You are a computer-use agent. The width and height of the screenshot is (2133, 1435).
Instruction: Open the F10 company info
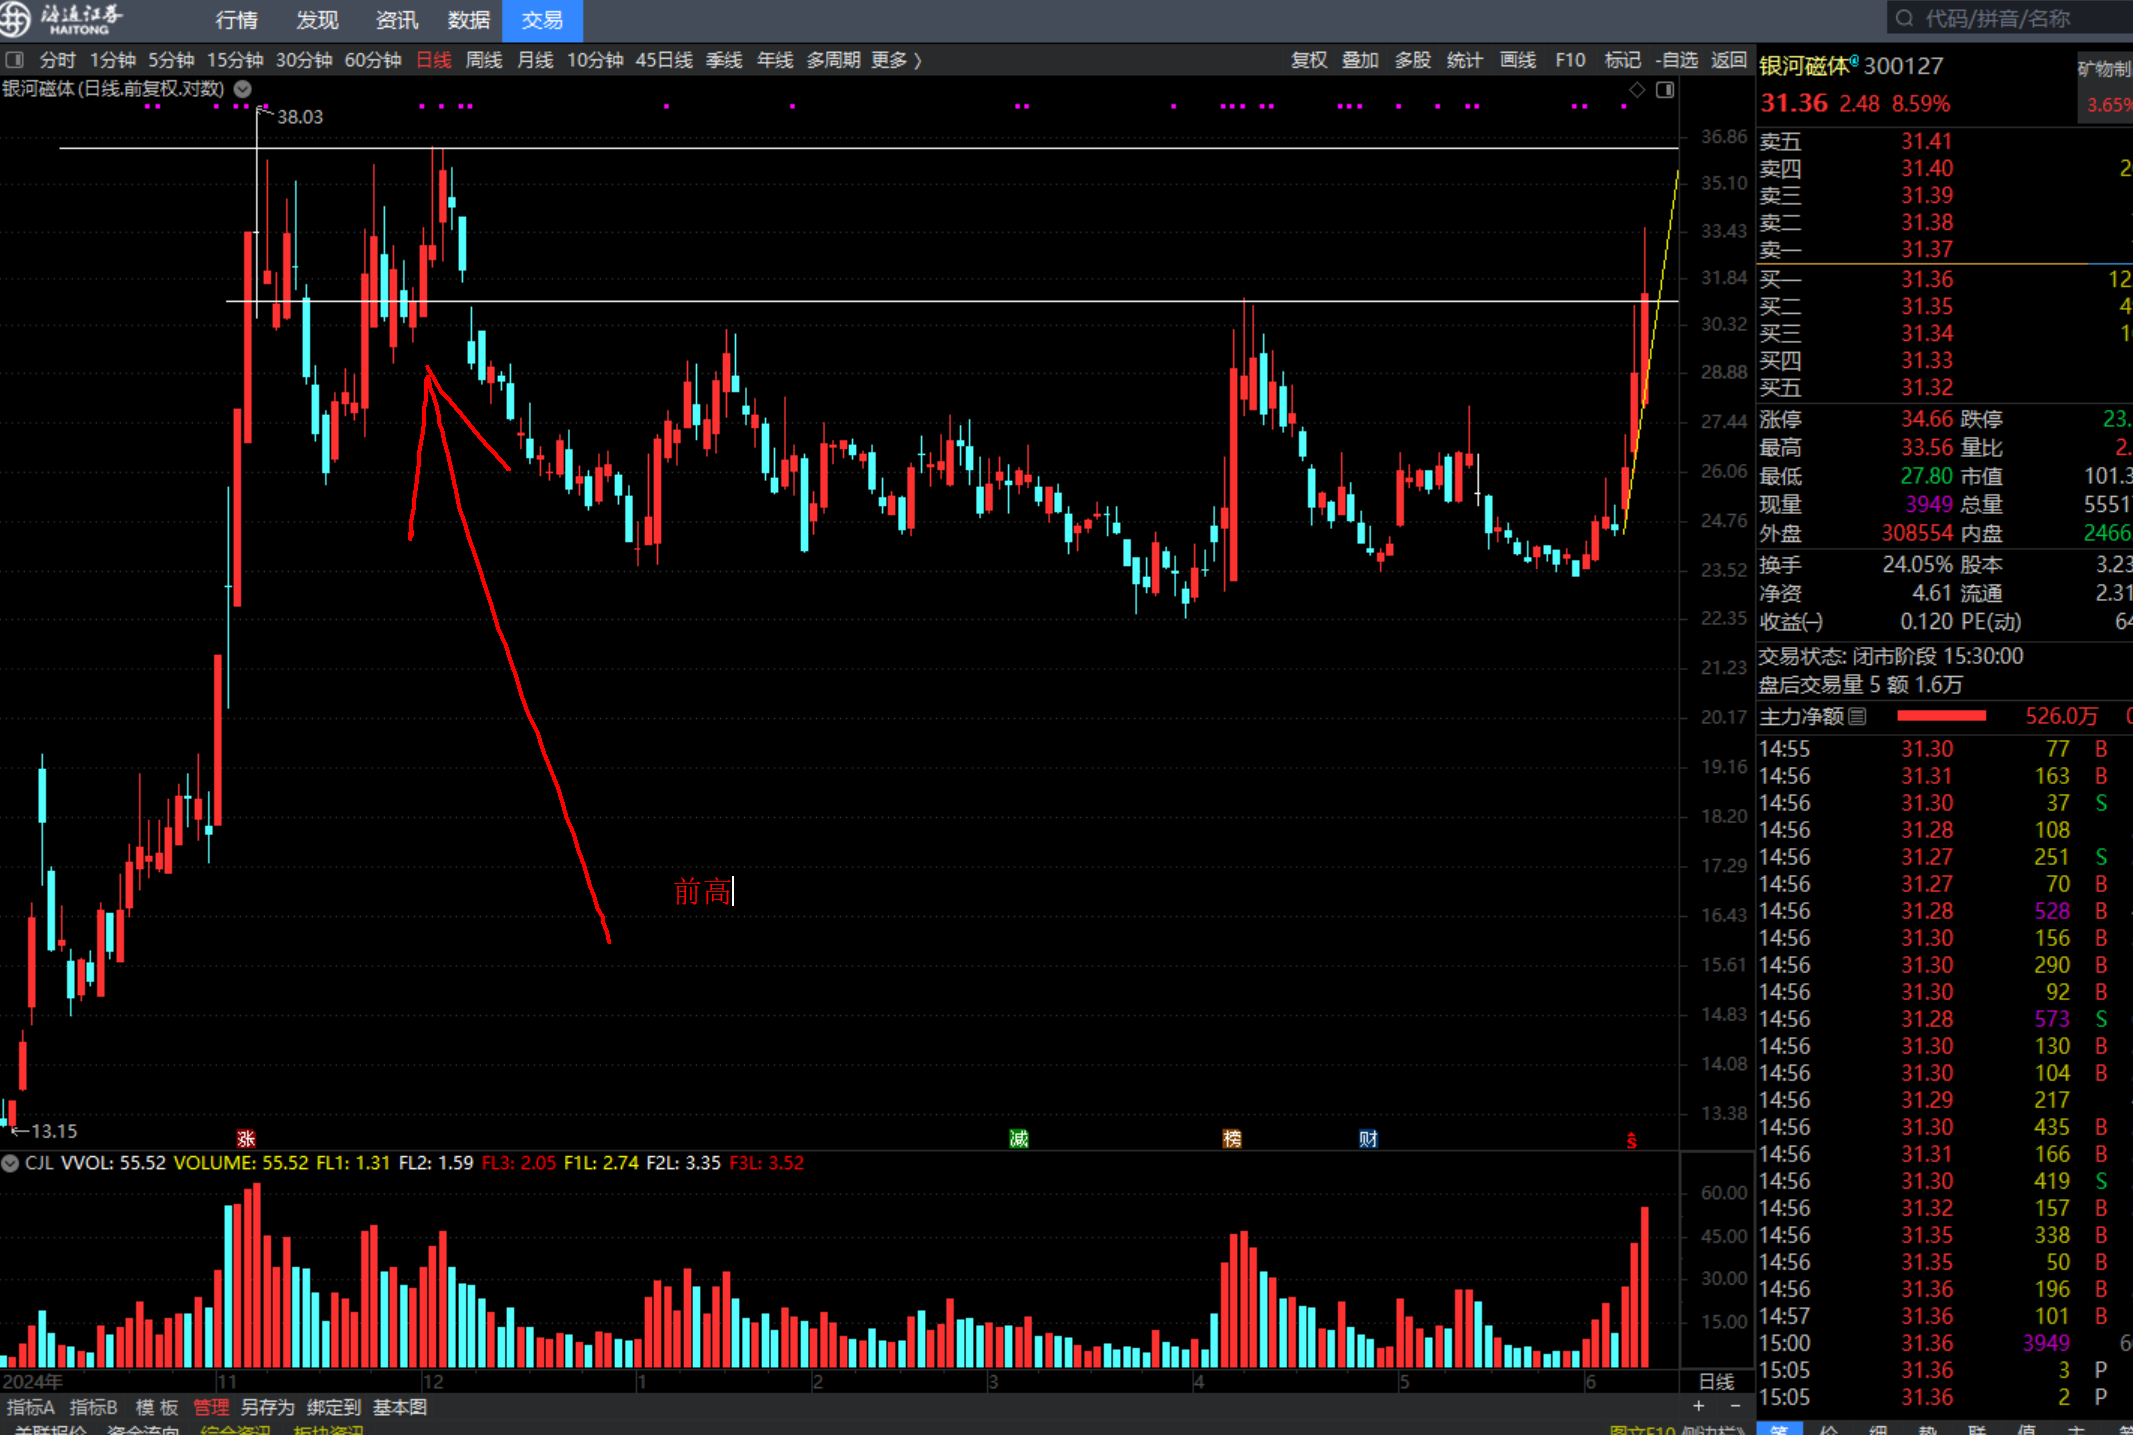(1570, 60)
